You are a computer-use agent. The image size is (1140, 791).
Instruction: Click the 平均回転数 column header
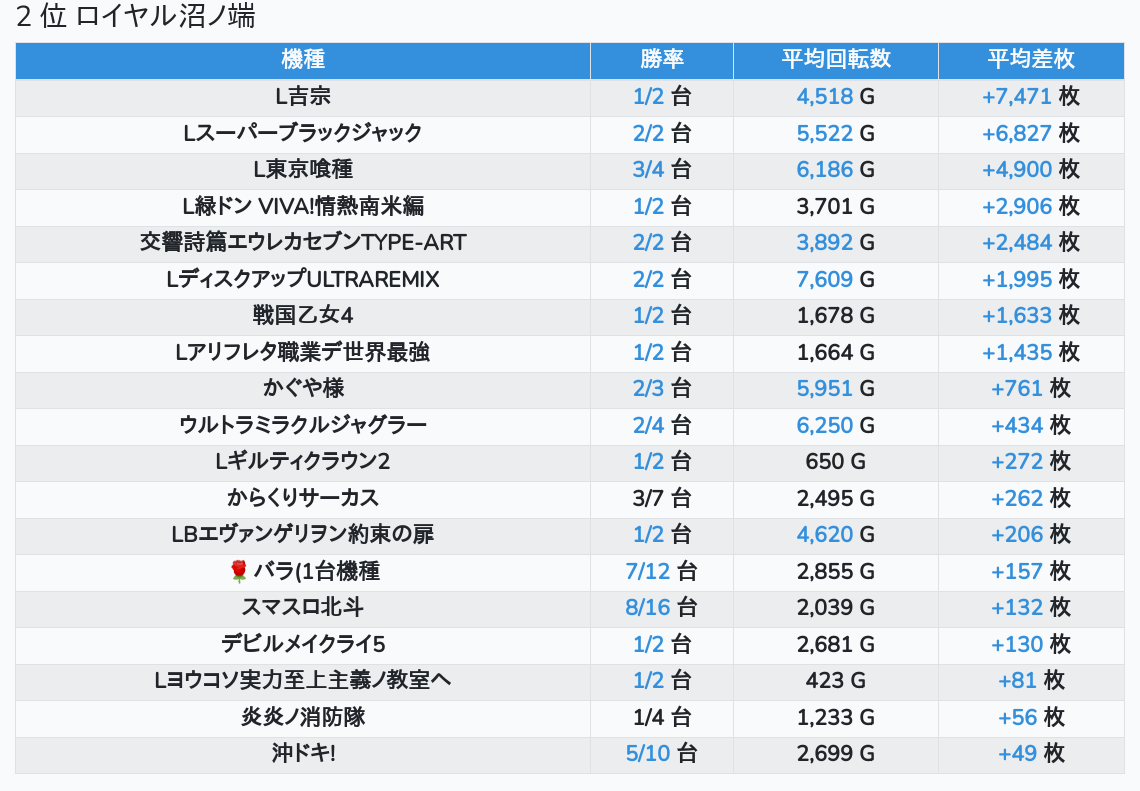coord(835,59)
